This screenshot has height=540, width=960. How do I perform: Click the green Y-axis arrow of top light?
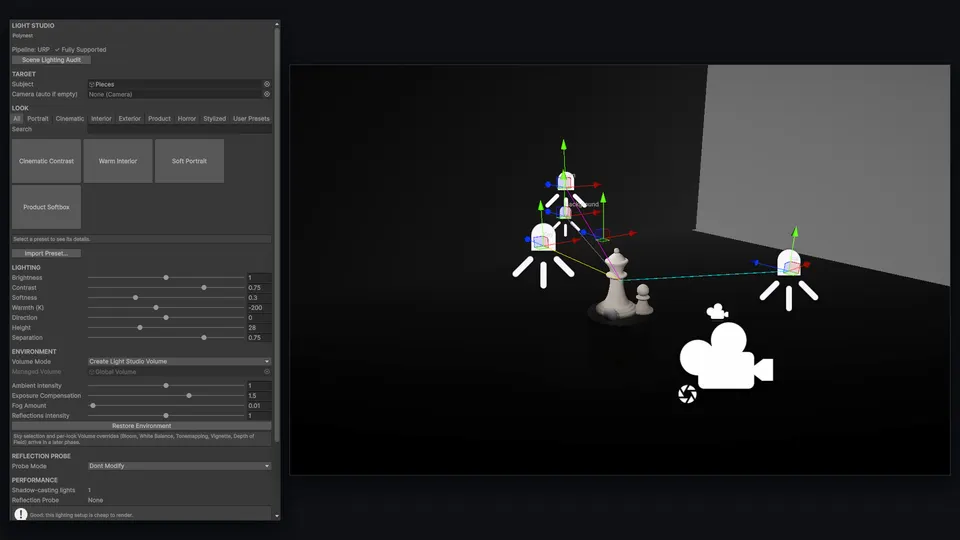pos(564,145)
